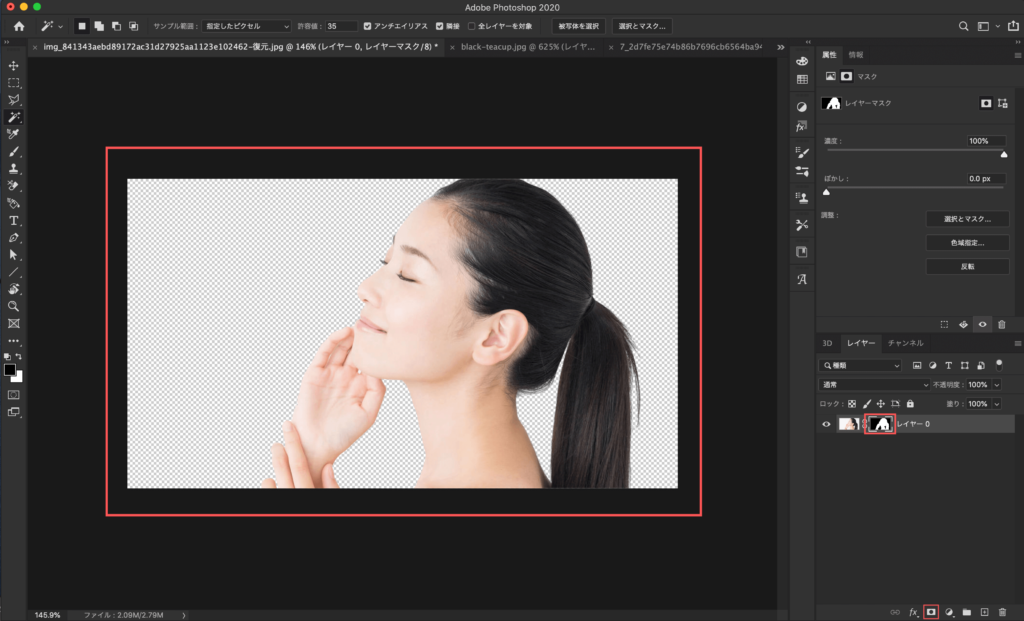Viewport: 1024px width, 621px height.
Task: Click the Home button in options bar
Action: click(x=19, y=26)
